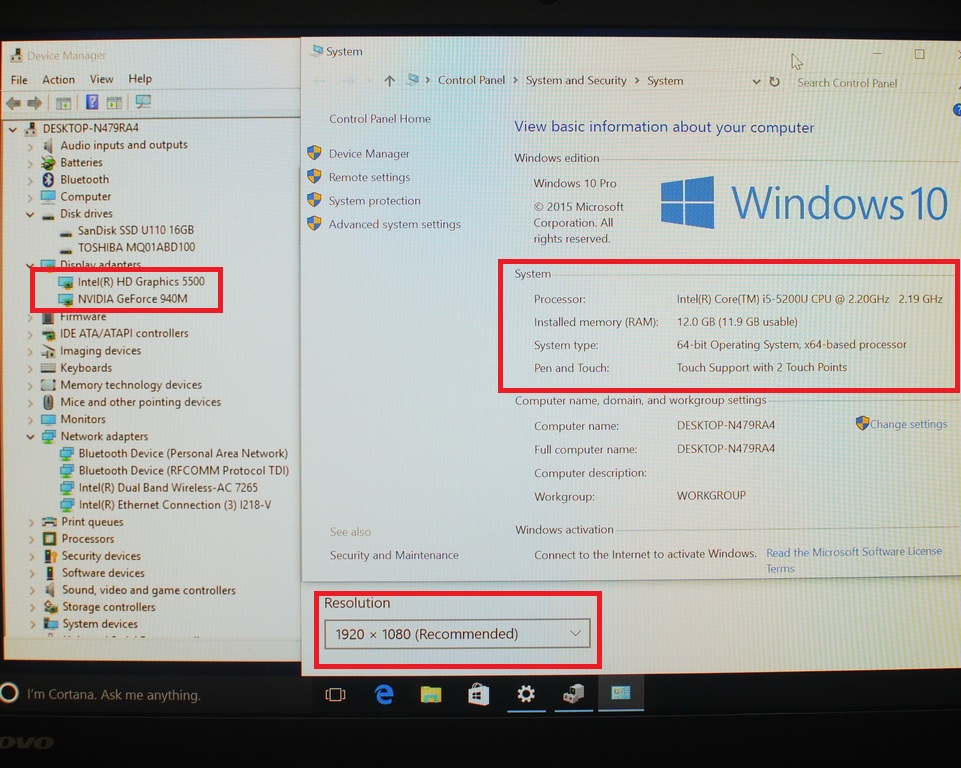Screen dimensions: 961x768
Task: Select Bluetooth Device (RFCOMM Protocol TDI)
Action: [183, 471]
